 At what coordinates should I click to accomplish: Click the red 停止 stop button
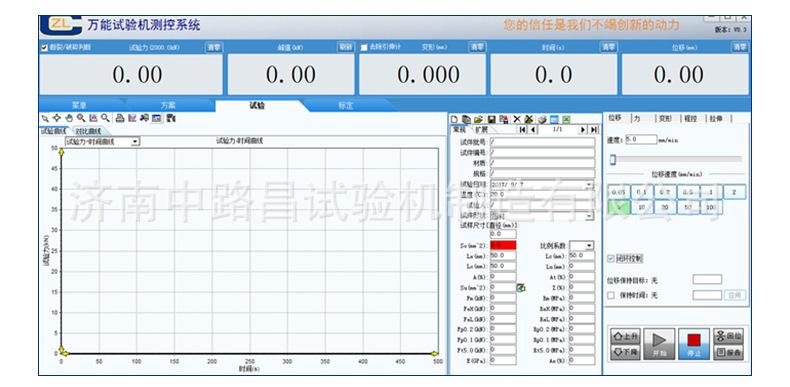[x=694, y=344]
